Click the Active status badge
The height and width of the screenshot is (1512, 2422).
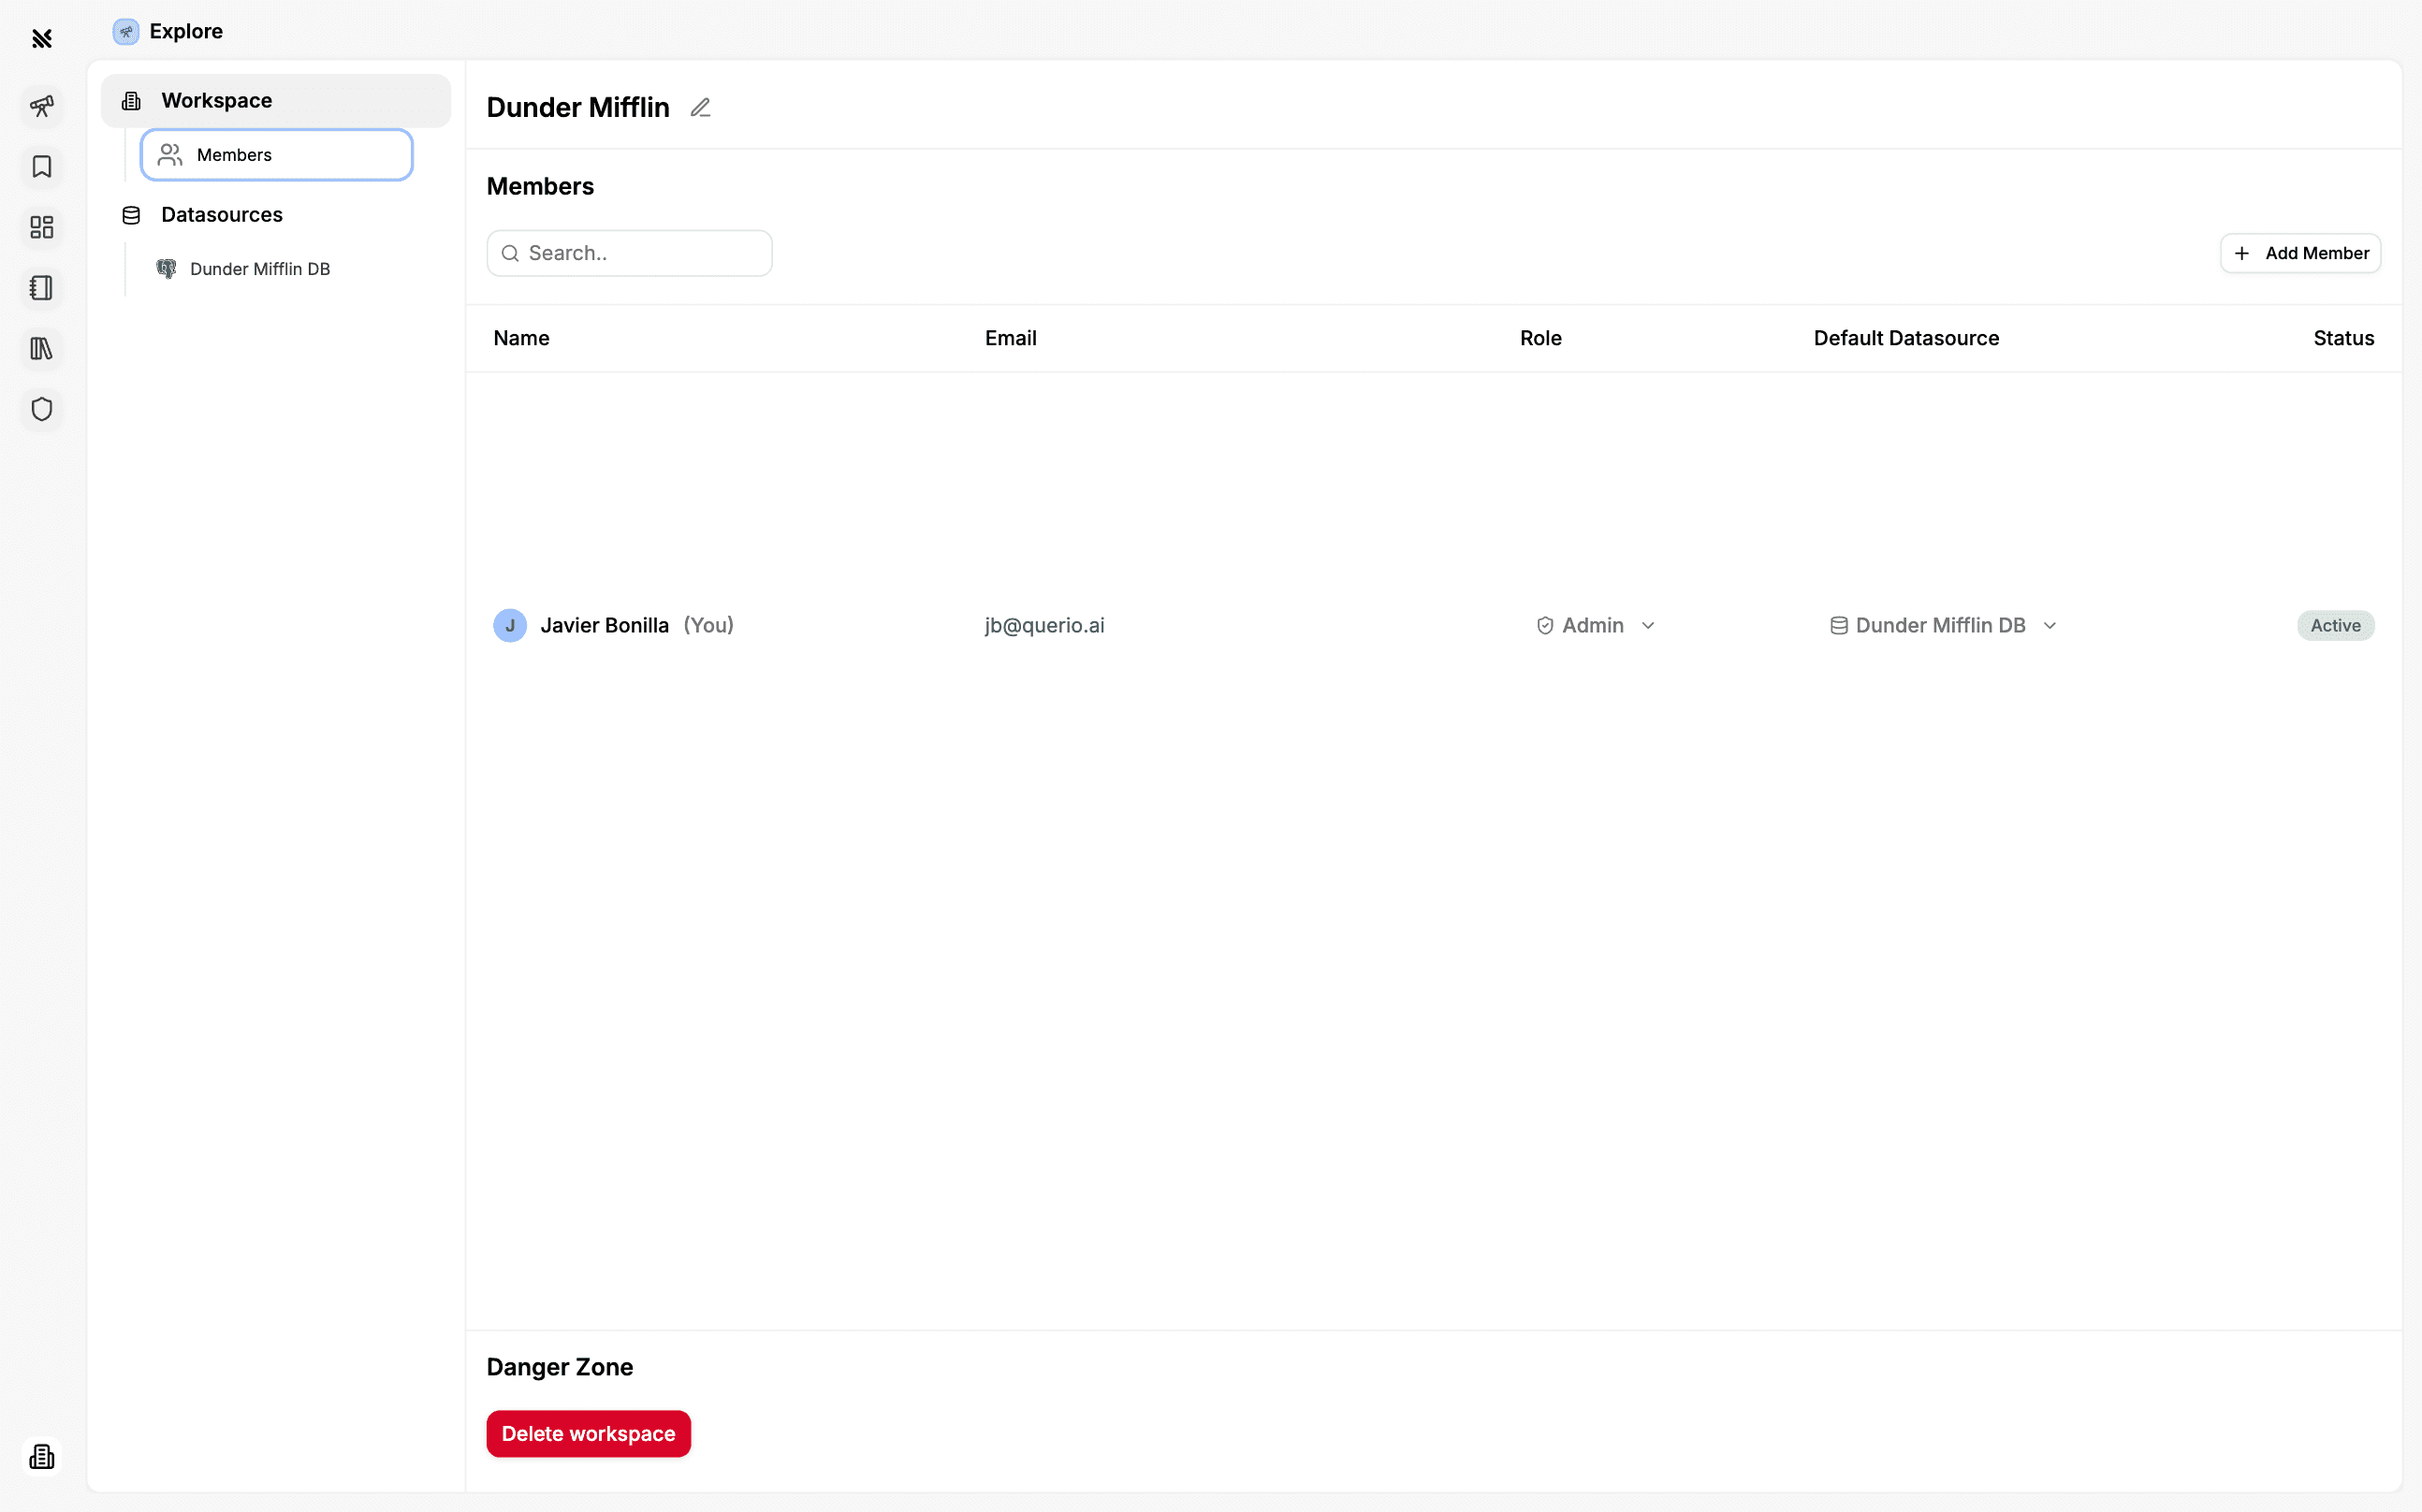(2335, 625)
